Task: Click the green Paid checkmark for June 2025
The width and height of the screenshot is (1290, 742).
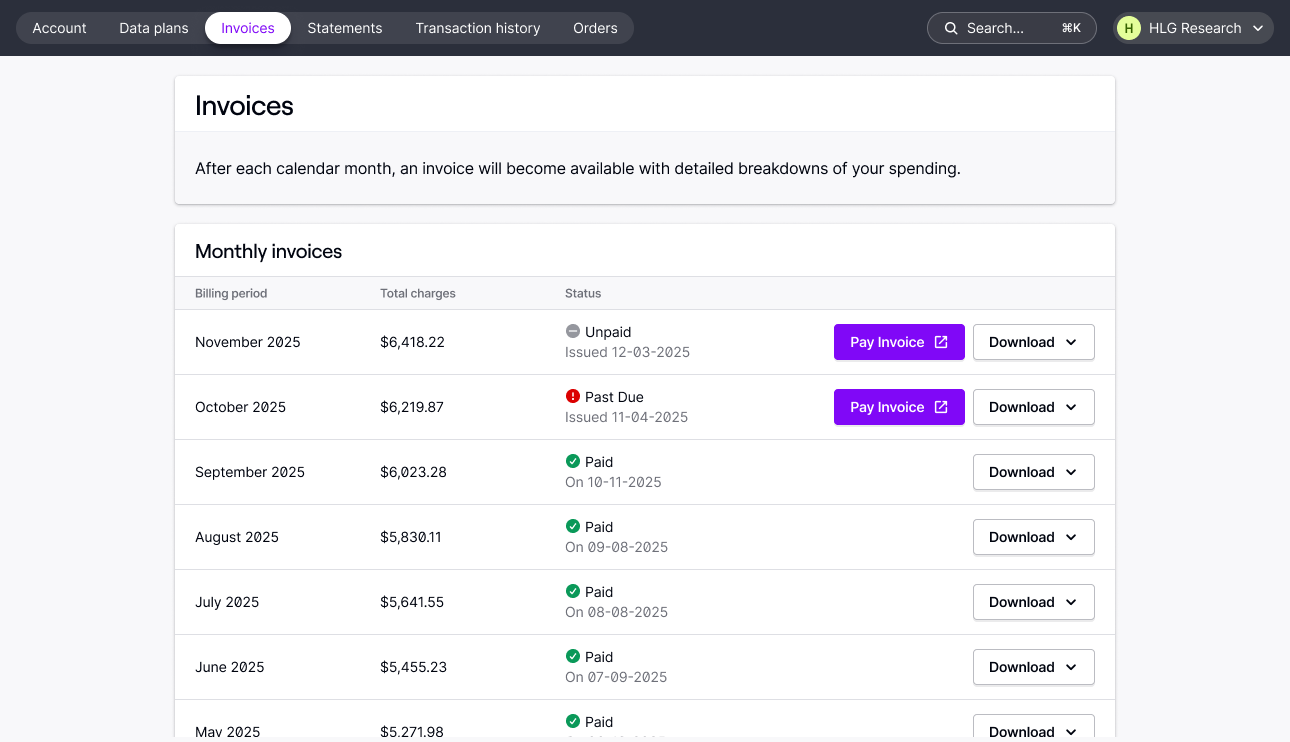Action: coord(573,656)
